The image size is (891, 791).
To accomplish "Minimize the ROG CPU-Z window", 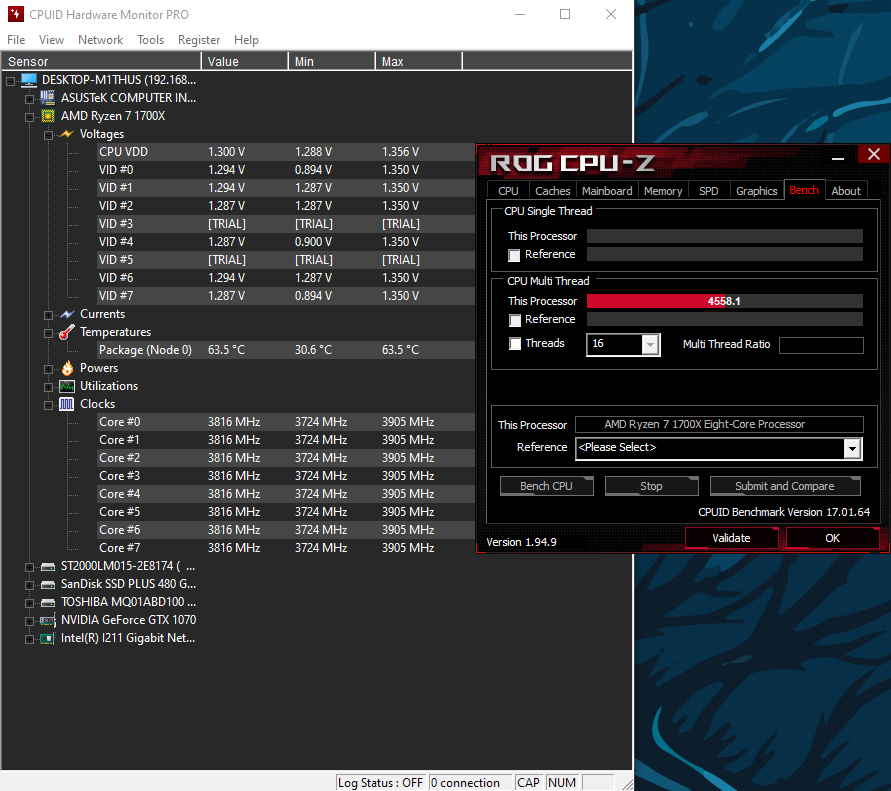I will (838, 159).
